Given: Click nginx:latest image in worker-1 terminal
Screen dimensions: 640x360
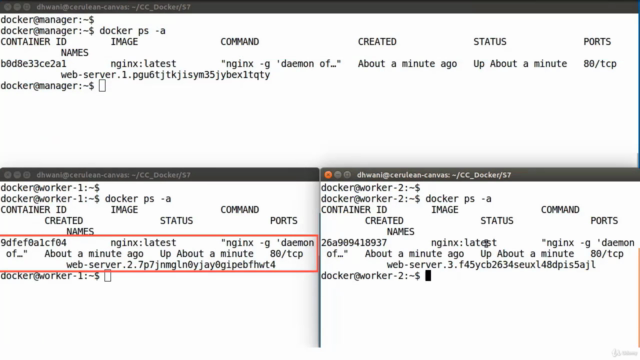Looking at the screenshot, I should [143, 243].
